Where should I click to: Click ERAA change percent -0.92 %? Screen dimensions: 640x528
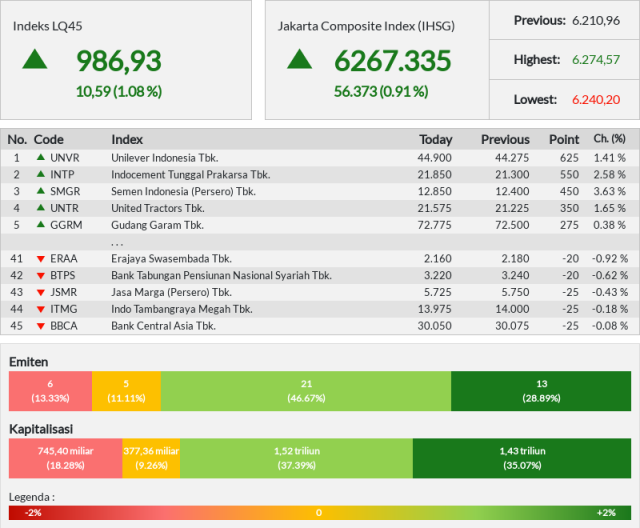[610, 259]
